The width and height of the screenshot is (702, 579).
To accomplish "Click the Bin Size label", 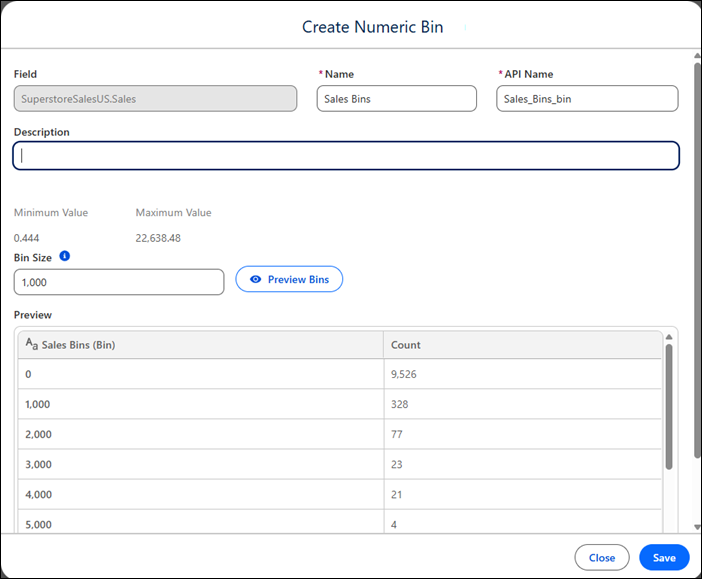I will click(x=33, y=257).
